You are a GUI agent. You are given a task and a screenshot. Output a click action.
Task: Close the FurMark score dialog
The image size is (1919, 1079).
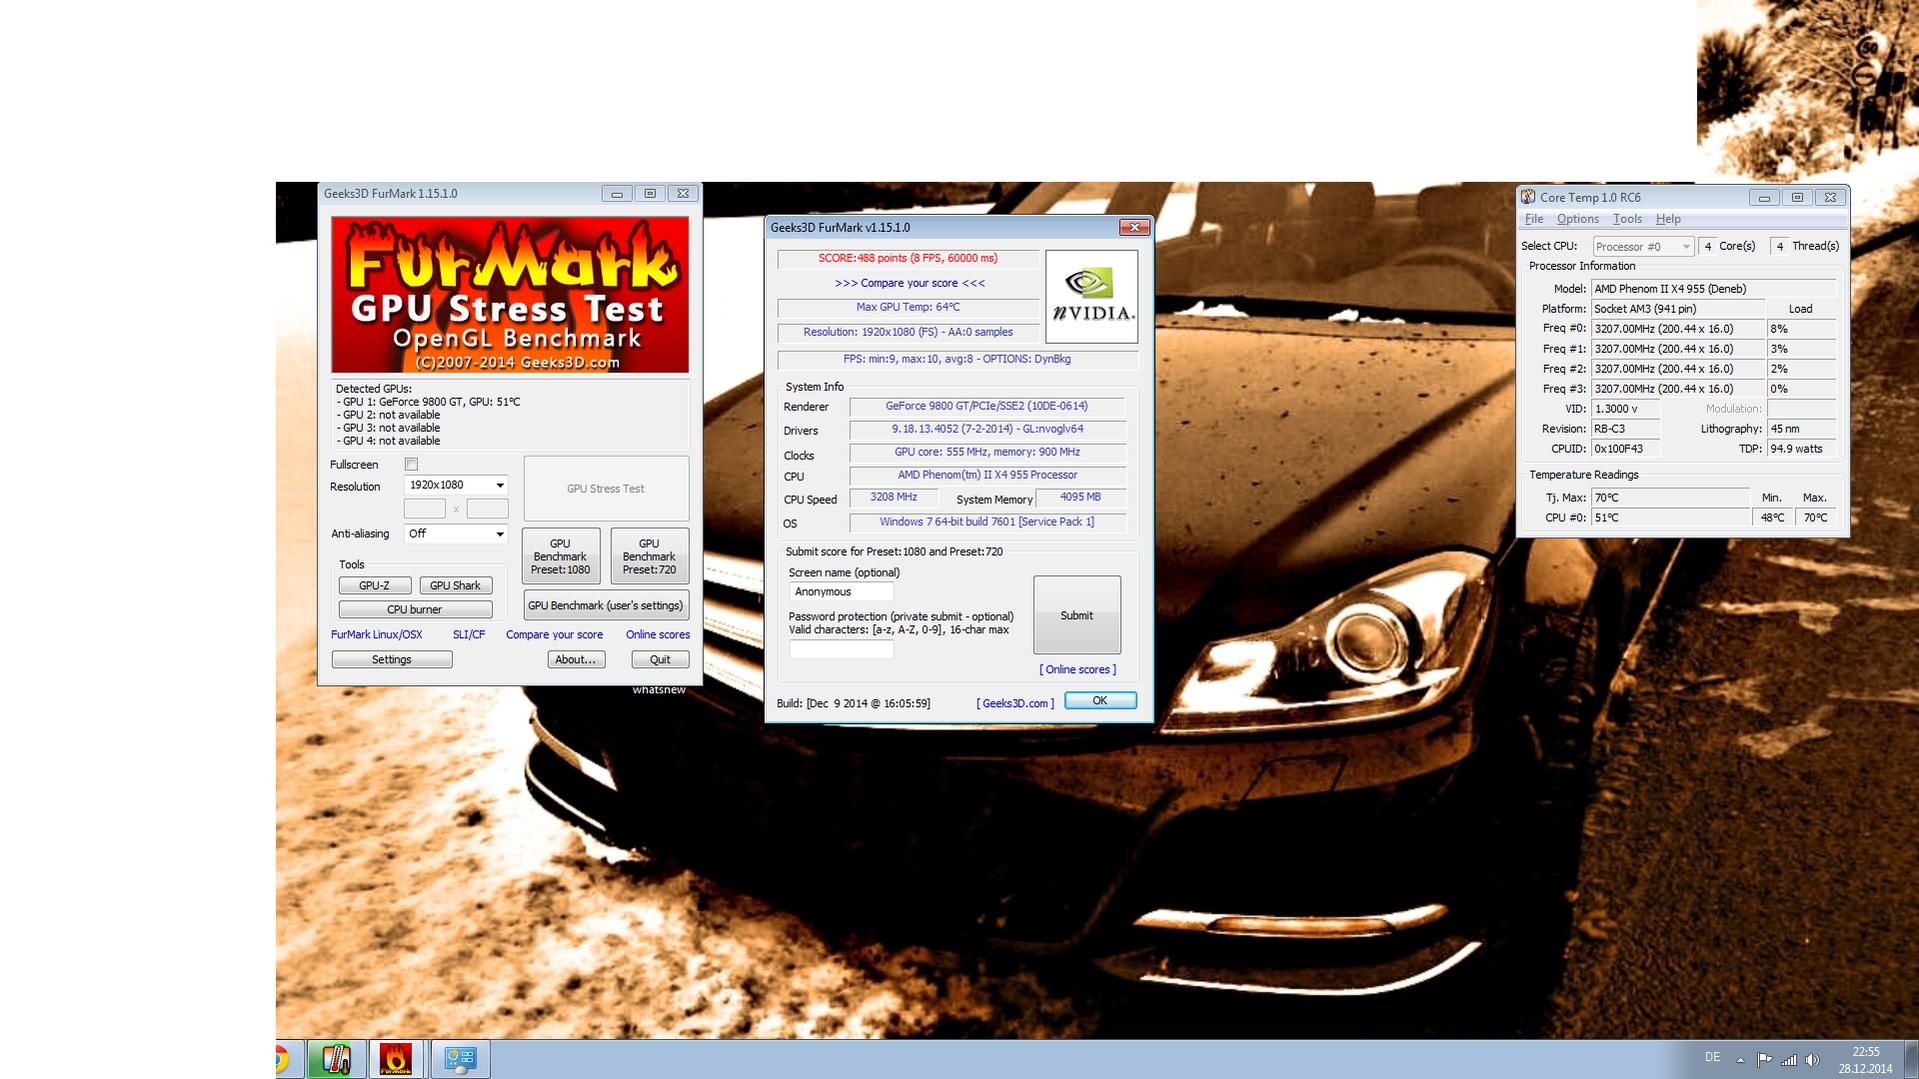click(x=1134, y=228)
